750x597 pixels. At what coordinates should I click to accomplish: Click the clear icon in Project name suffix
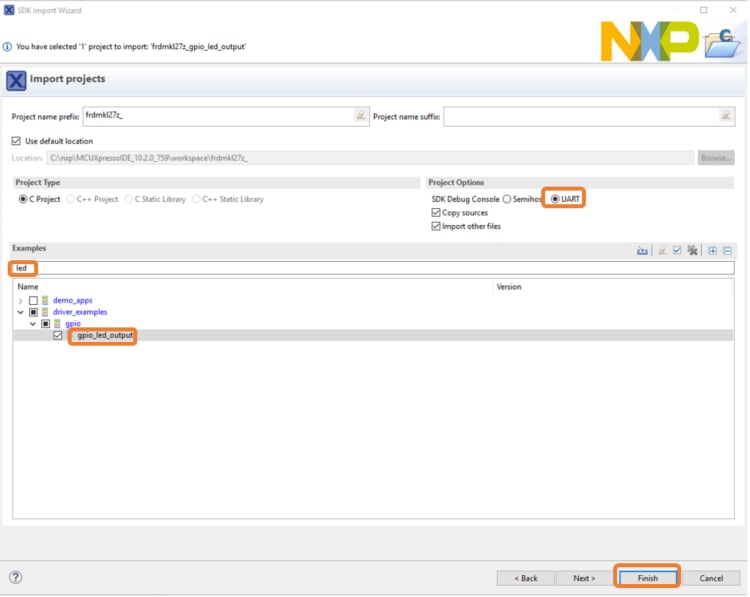tap(726, 116)
